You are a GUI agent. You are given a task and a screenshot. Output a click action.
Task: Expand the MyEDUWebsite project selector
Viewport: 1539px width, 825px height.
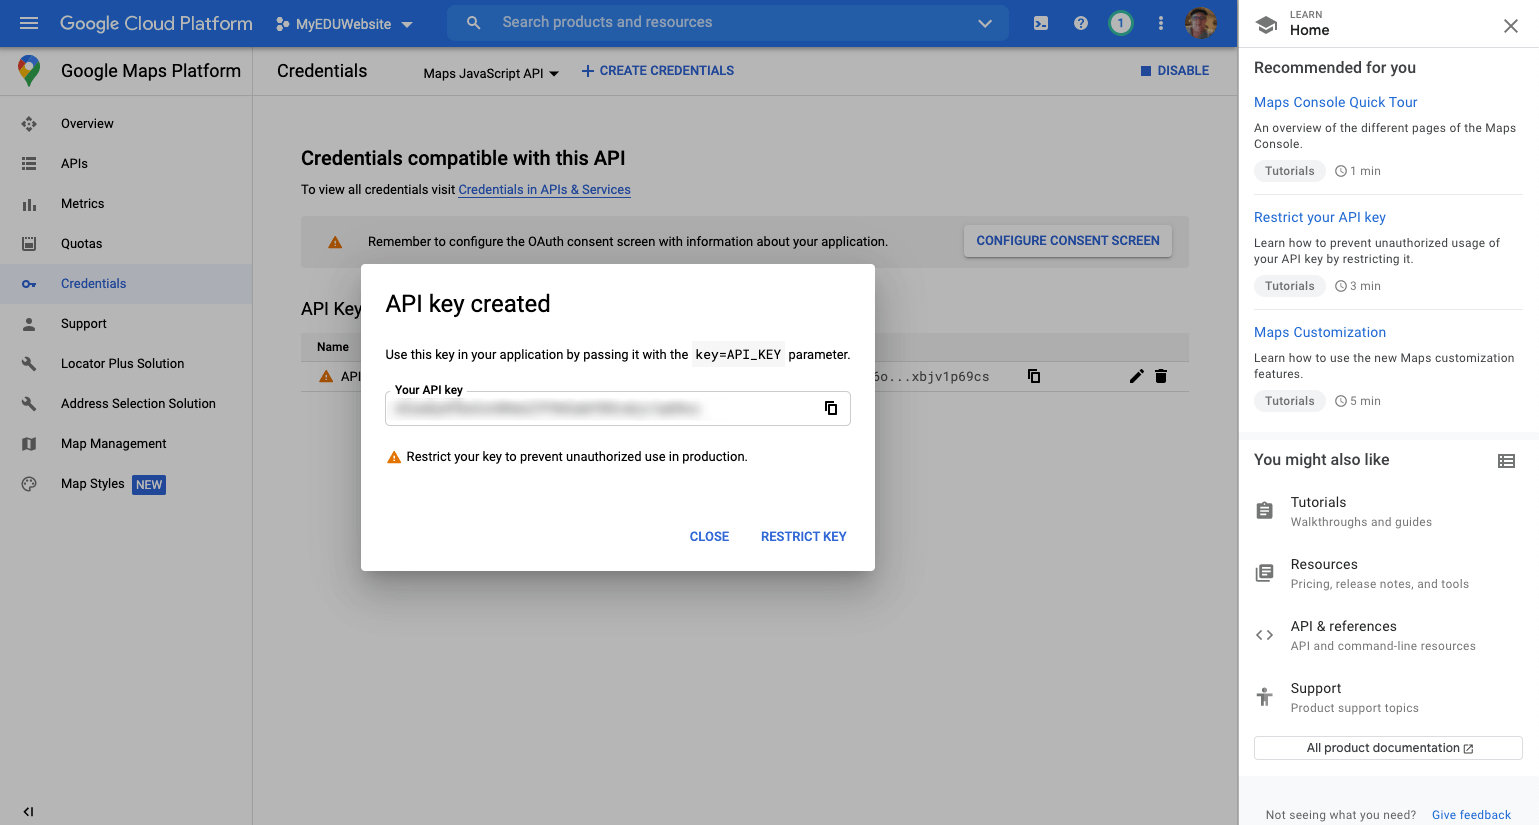click(344, 24)
